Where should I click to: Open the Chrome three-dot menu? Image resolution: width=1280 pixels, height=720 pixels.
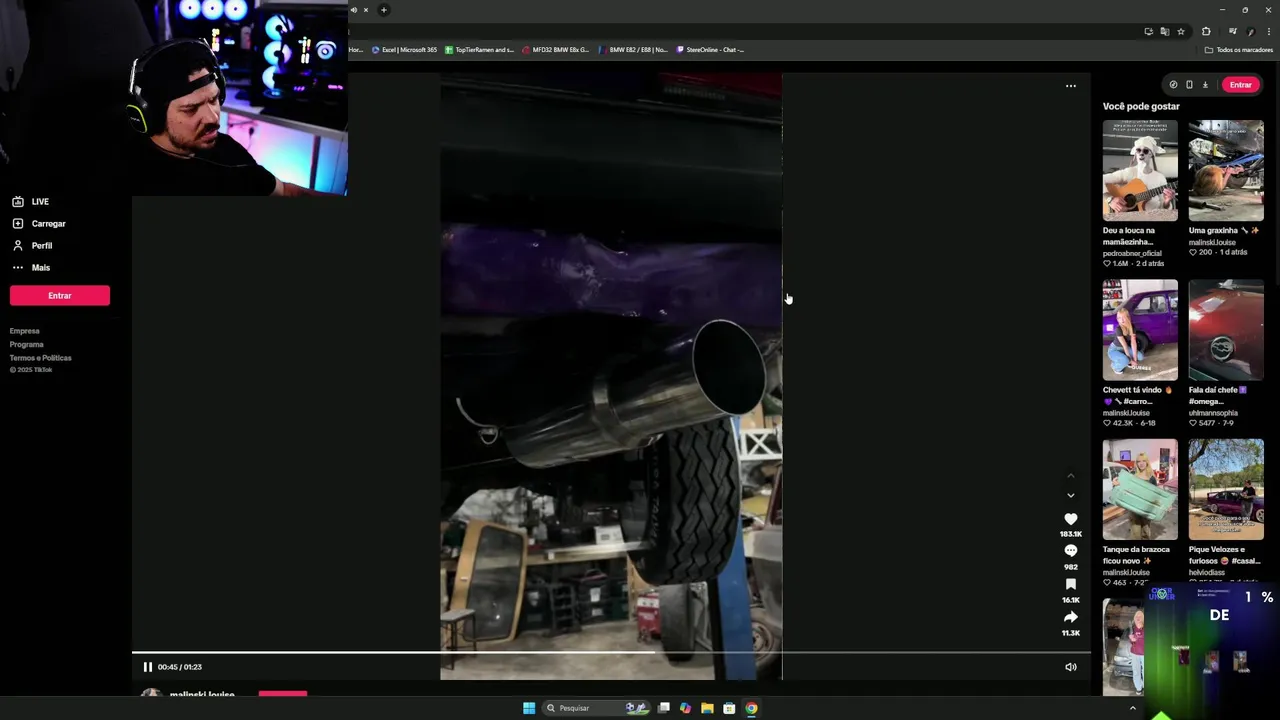(1268, 32)
